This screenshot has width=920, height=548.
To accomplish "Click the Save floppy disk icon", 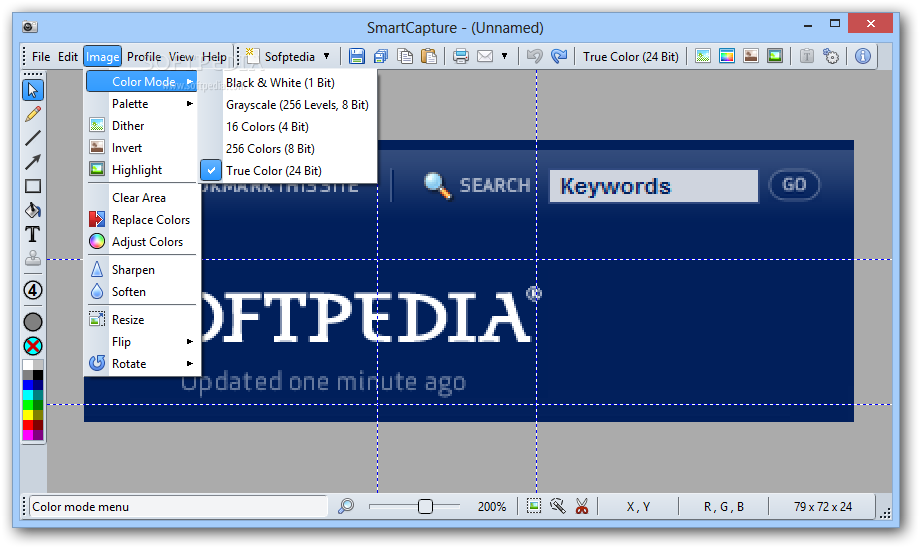I will click(356, 56).
